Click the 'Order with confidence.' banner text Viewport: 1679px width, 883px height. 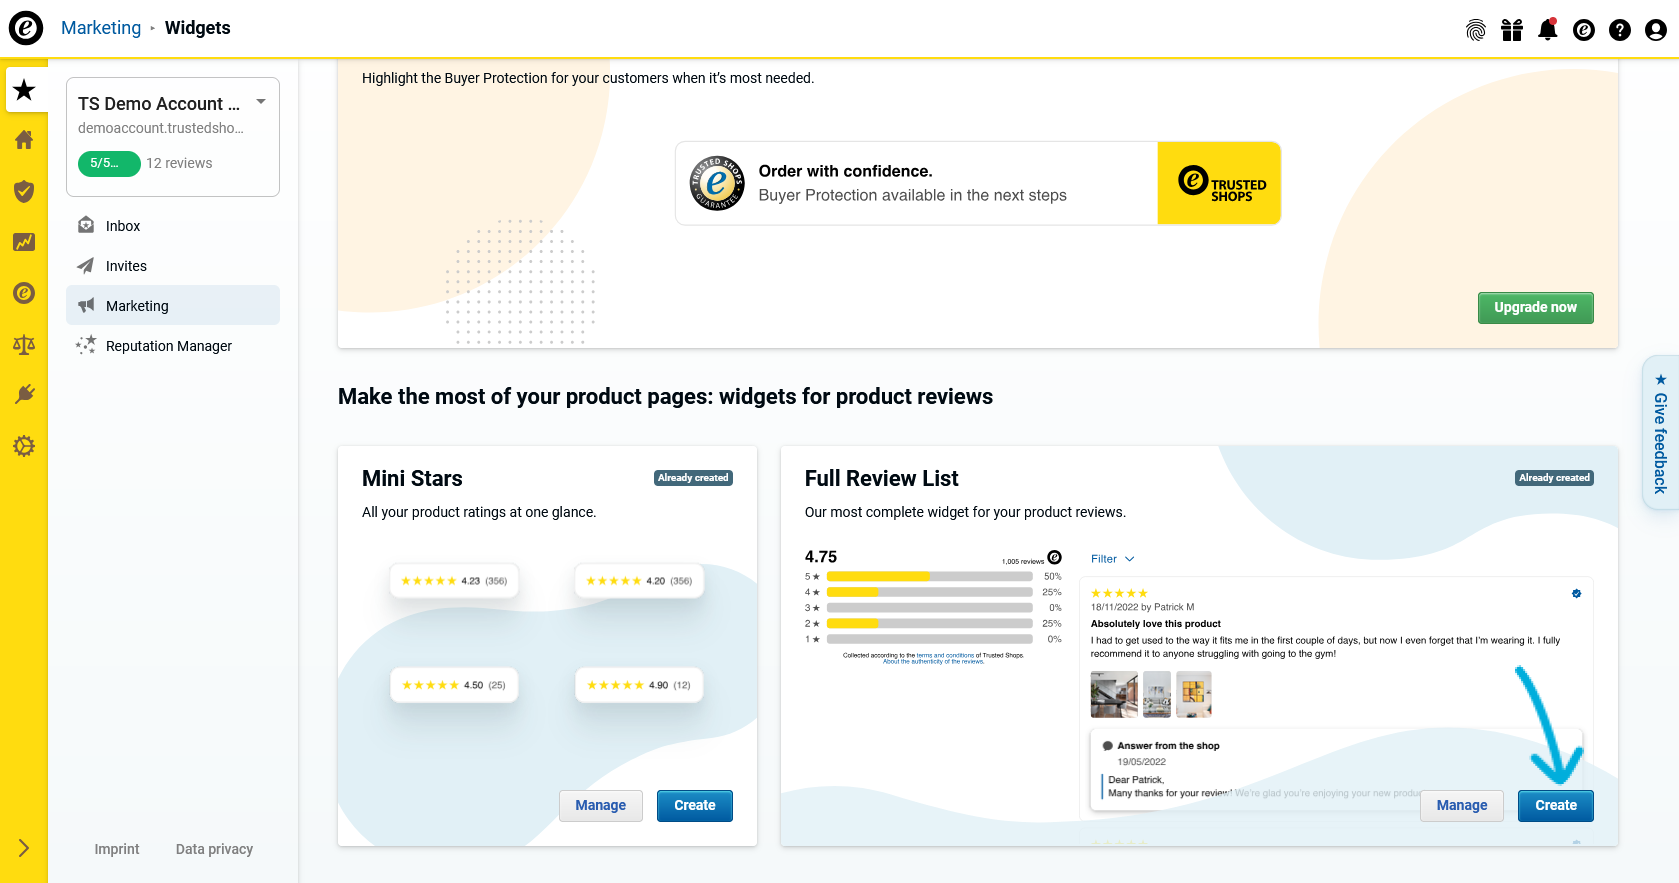tap(845, 171)
